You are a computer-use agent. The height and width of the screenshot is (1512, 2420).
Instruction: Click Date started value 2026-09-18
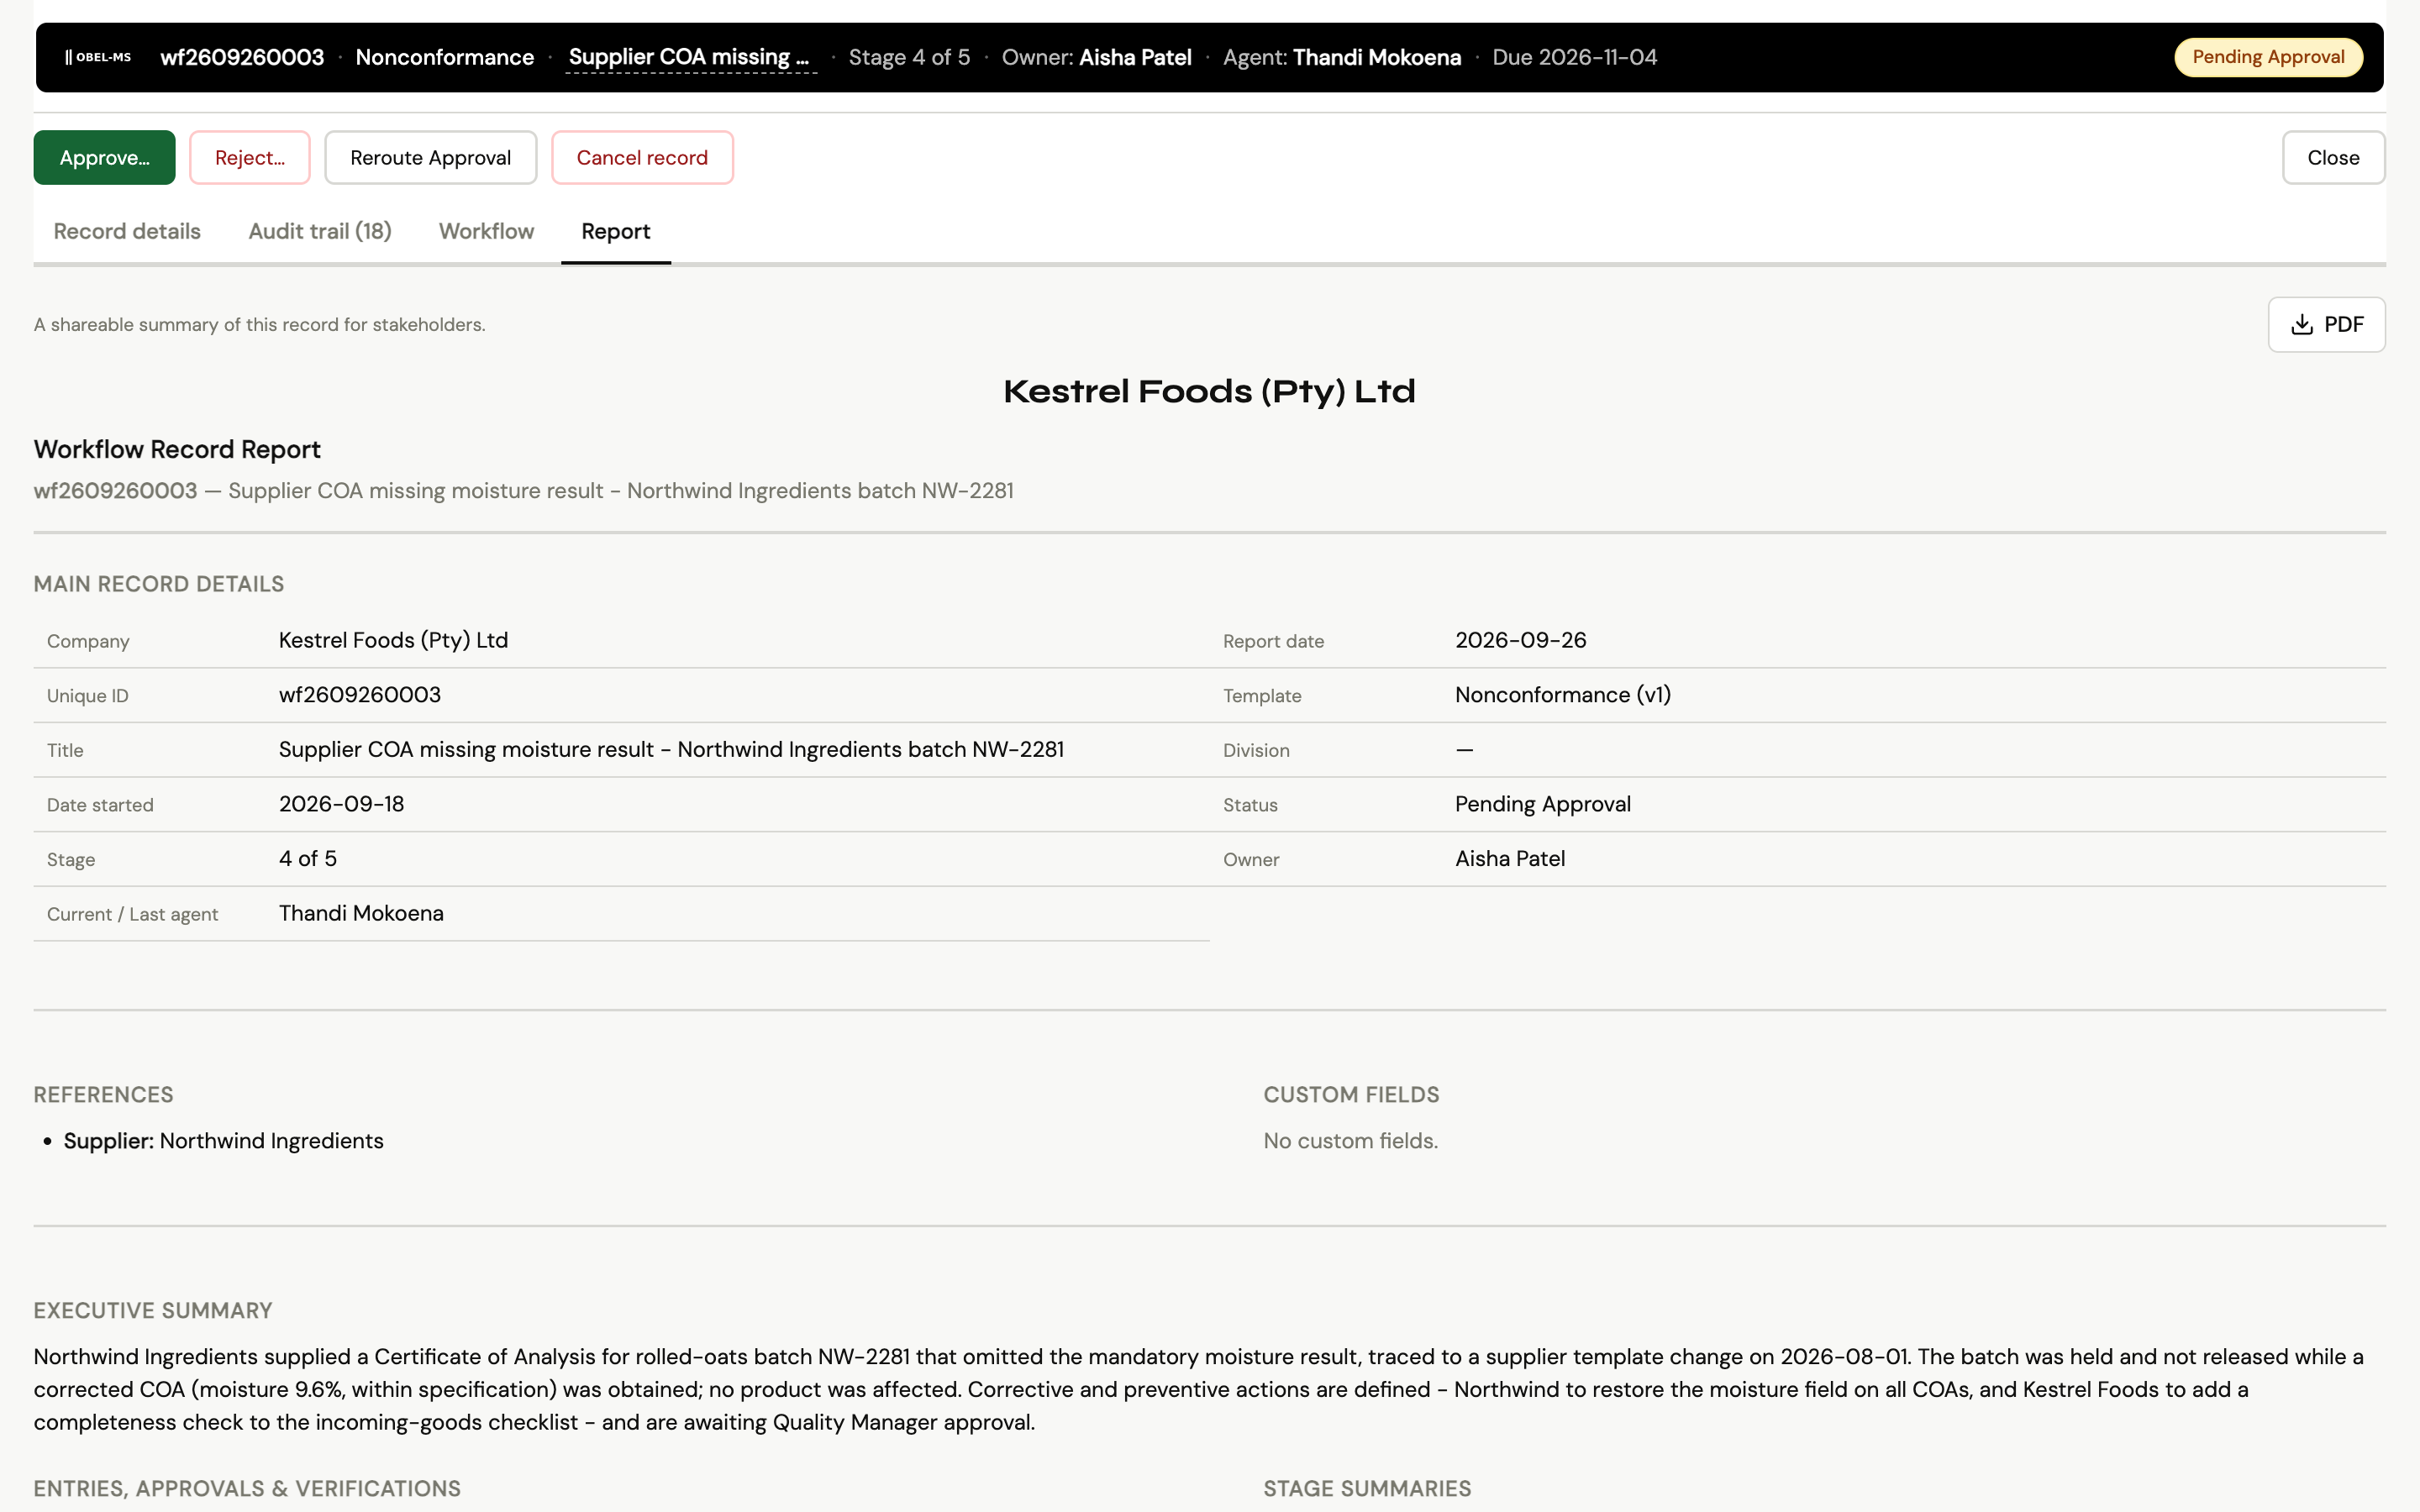[342, 804]
